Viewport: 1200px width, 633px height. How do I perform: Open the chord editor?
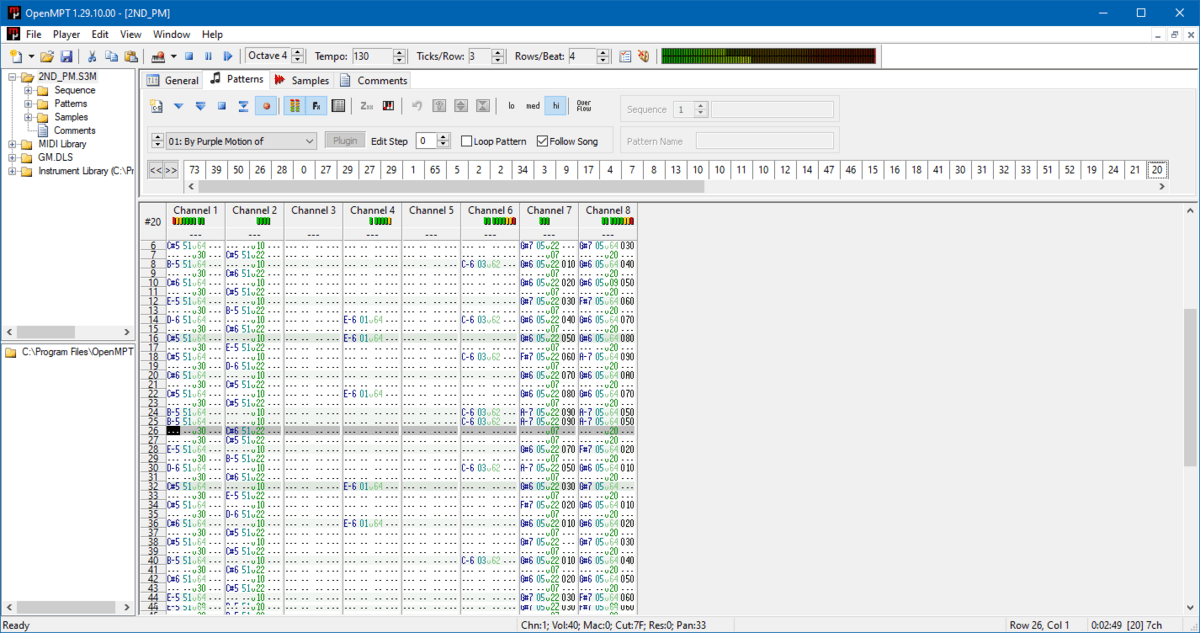(389, 105)
